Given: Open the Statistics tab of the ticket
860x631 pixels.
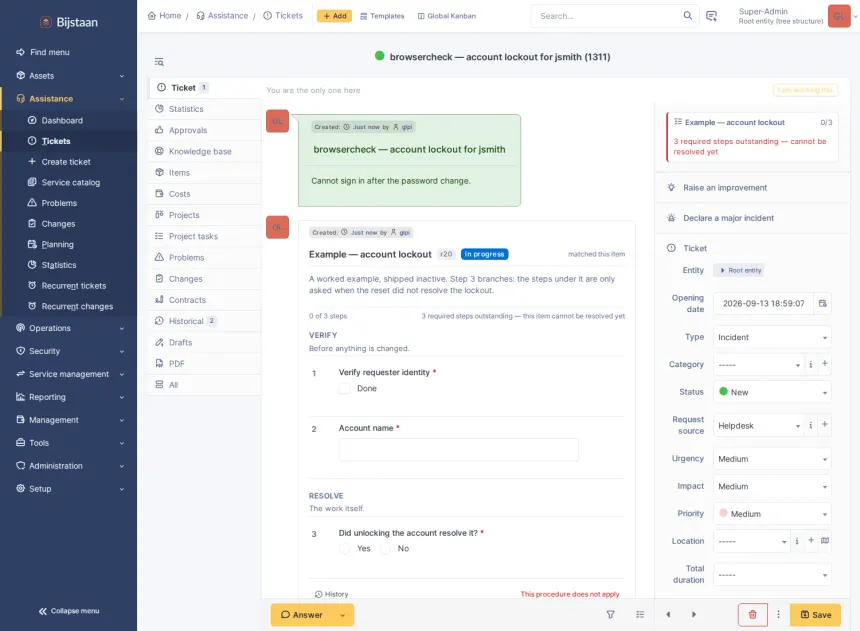Looking at the screenshot, I should coord(204,109).
